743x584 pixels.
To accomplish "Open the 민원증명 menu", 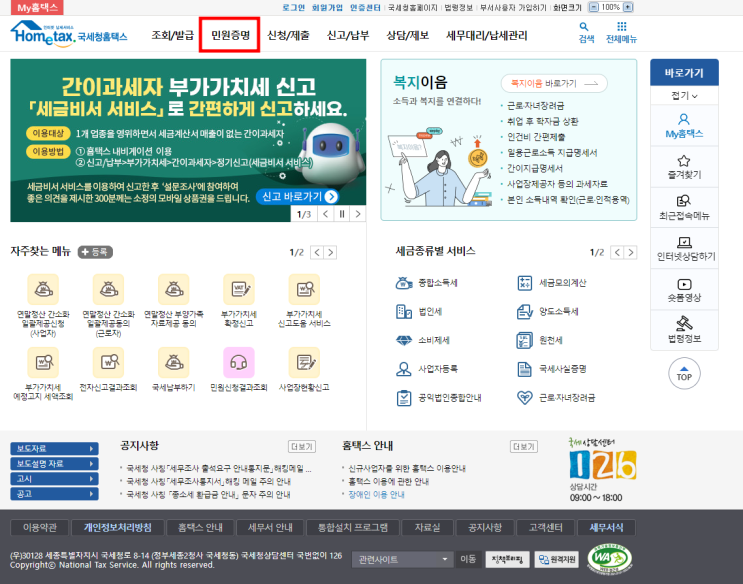I will (230, 35).
